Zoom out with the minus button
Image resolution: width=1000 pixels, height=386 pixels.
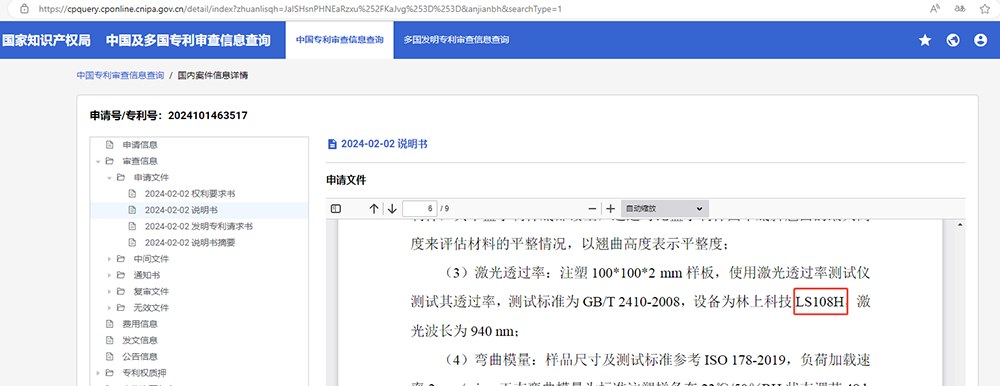592,209
